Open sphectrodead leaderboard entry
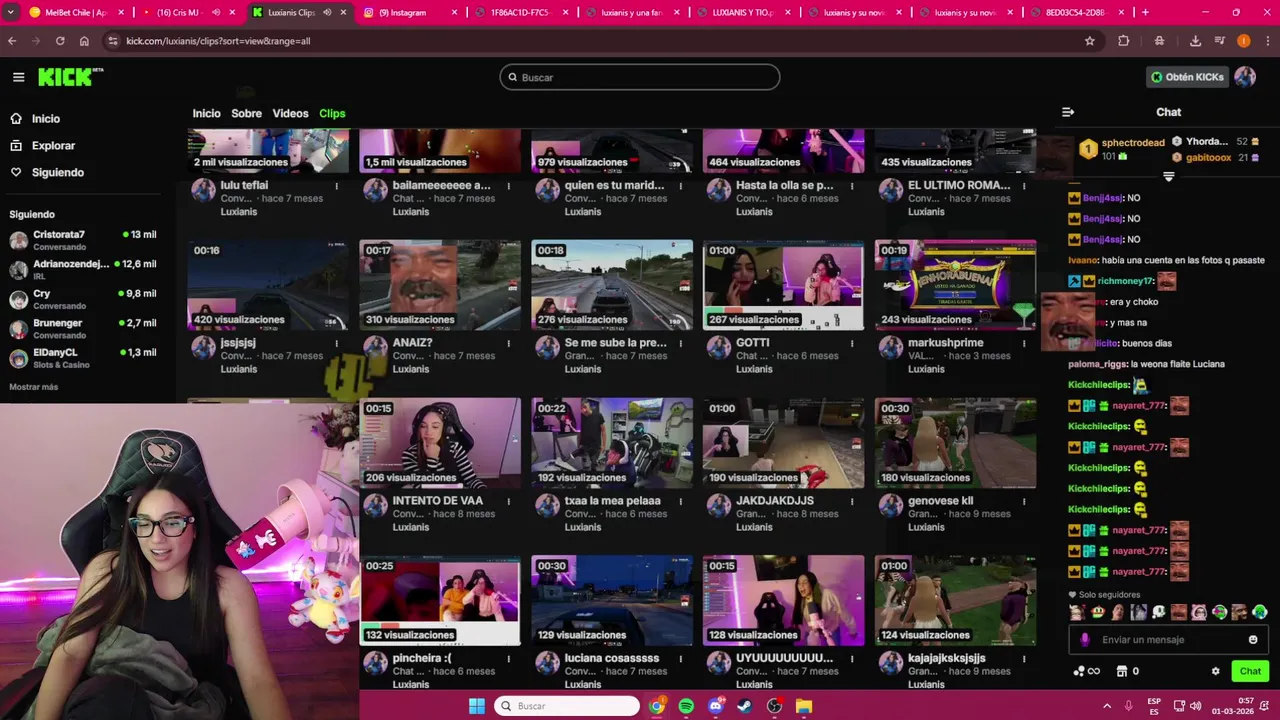The height and width of the screenshot is (720, 1280). pos(1122,149)
